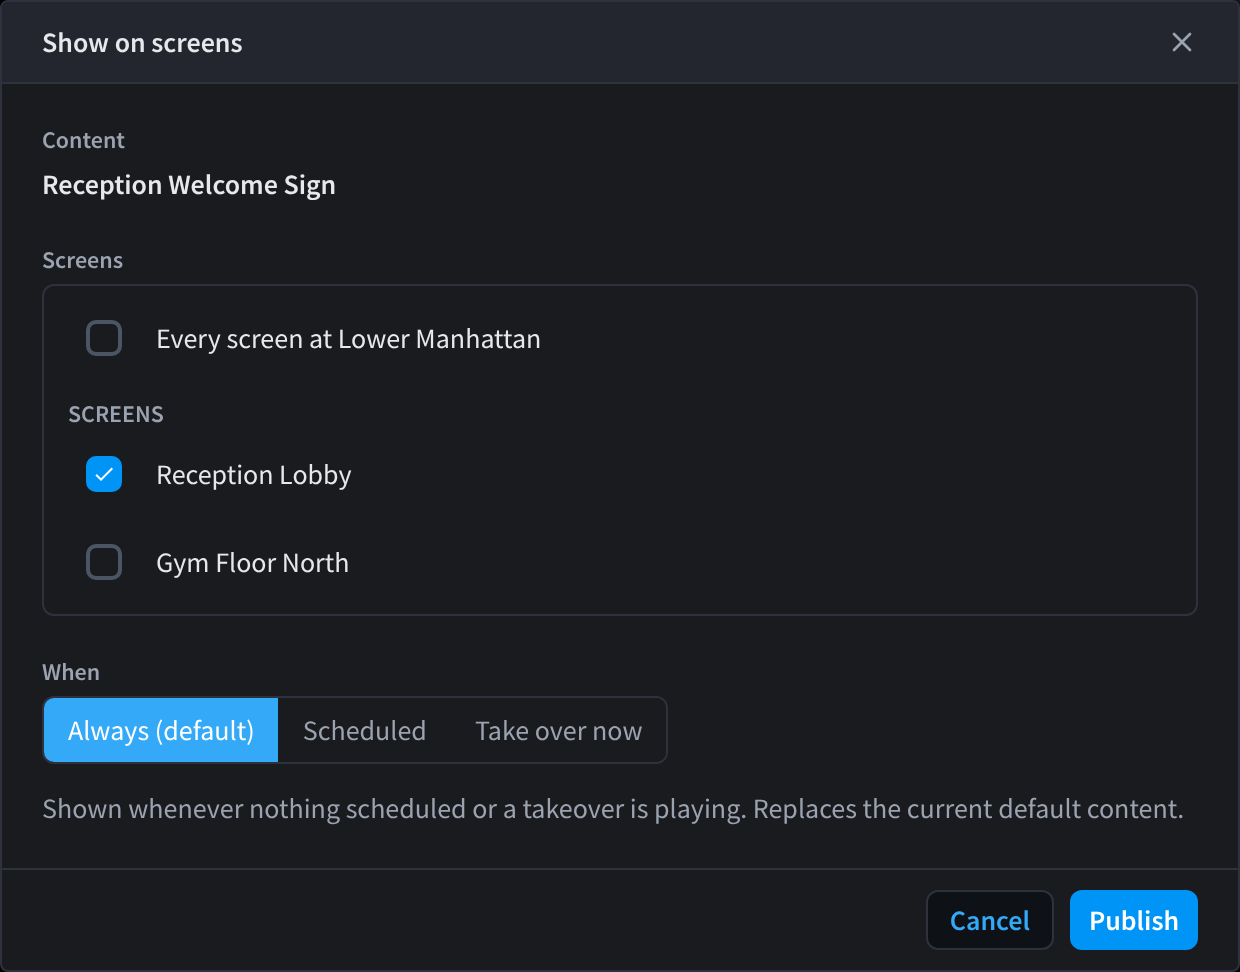The height and width of the screenshot is (972, 1240).
Task: Click the Content section label
Action: (x=83, y=140)
